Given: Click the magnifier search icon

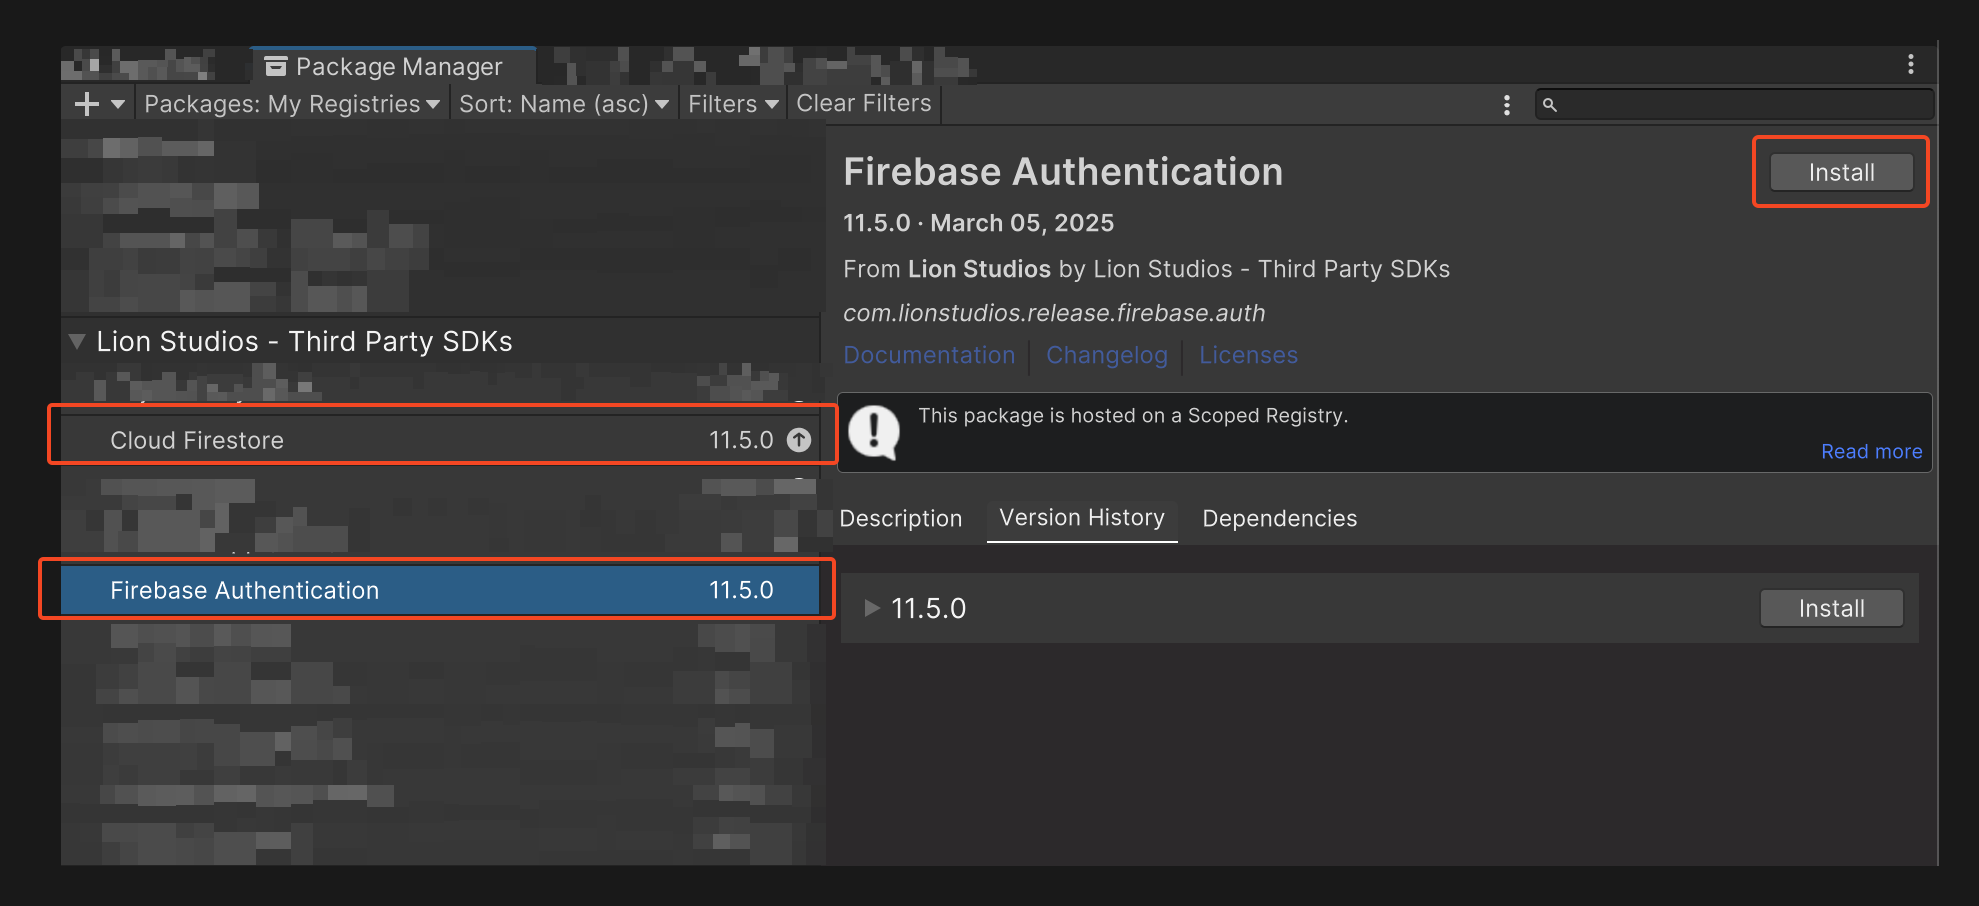Looking at the screenshot, I should click(1549, 105).
